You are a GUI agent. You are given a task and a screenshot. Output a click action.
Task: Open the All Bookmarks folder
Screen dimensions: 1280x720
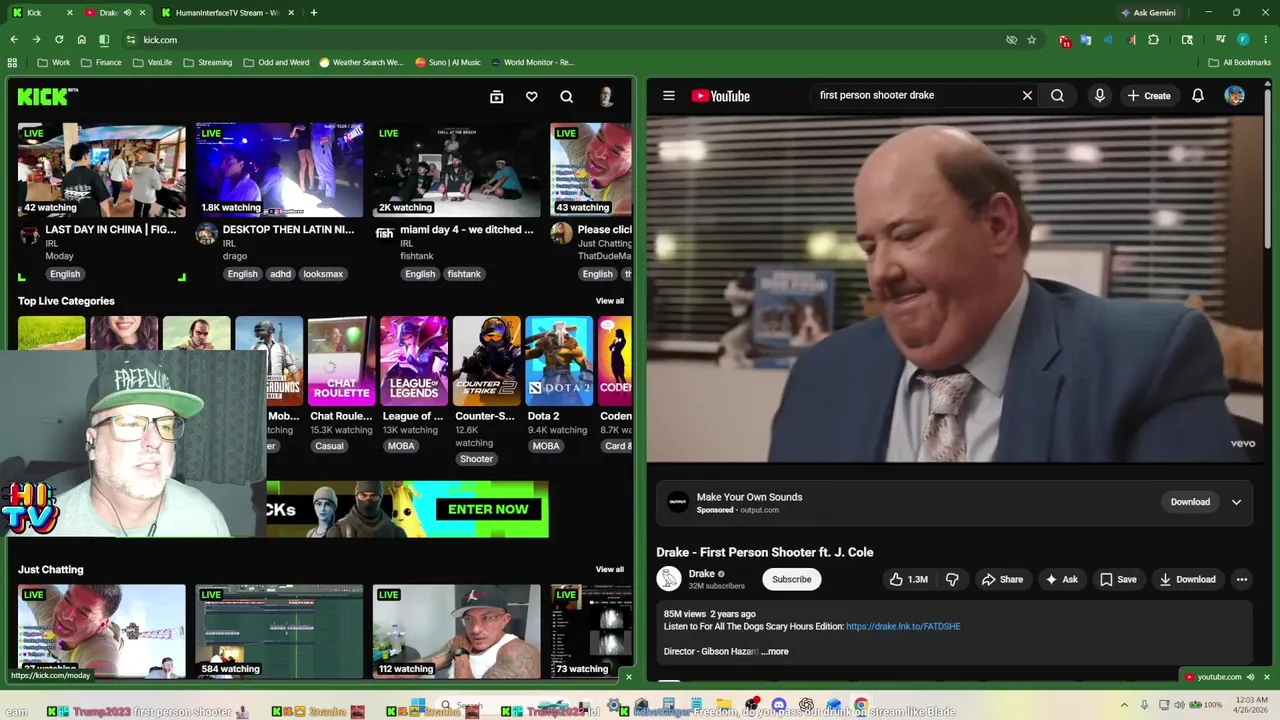(1240, 62)
